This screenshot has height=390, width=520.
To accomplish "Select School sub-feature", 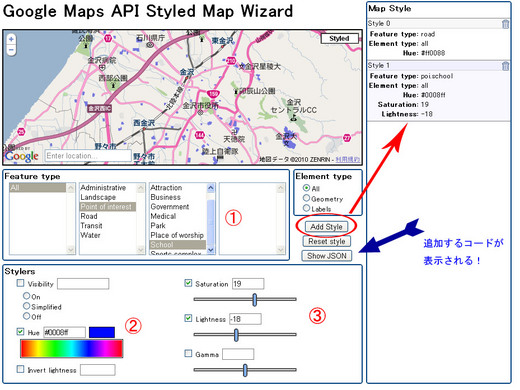I will click(x=178, y=245).
